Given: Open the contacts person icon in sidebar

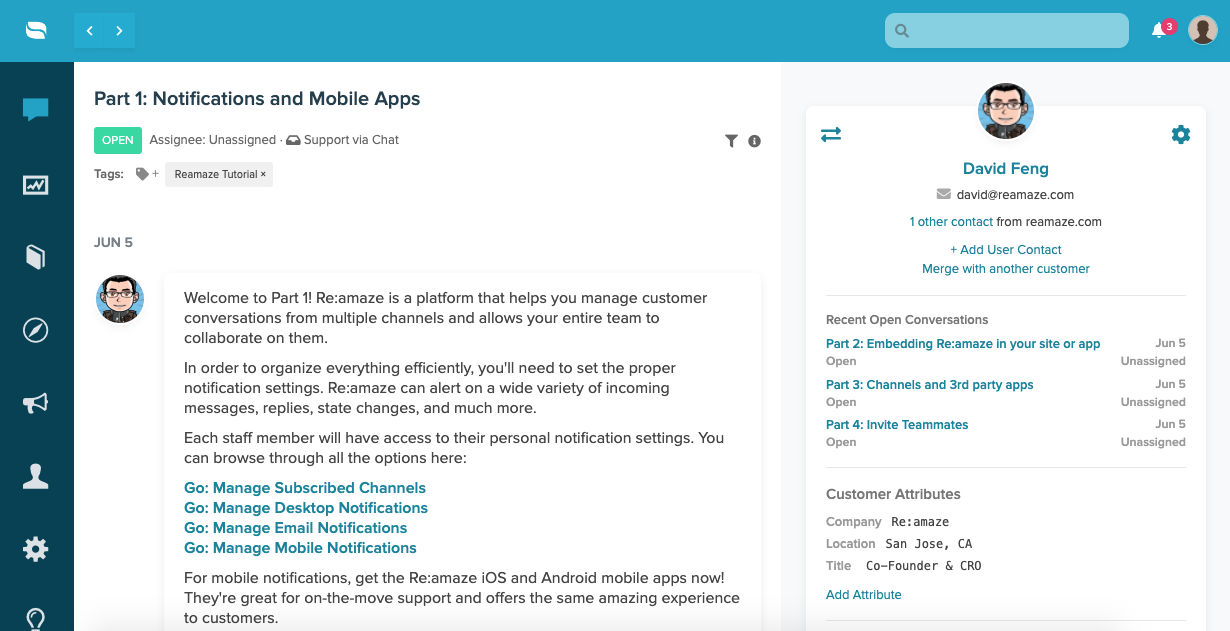Looking at the screenshot, I should coord(36,476).
